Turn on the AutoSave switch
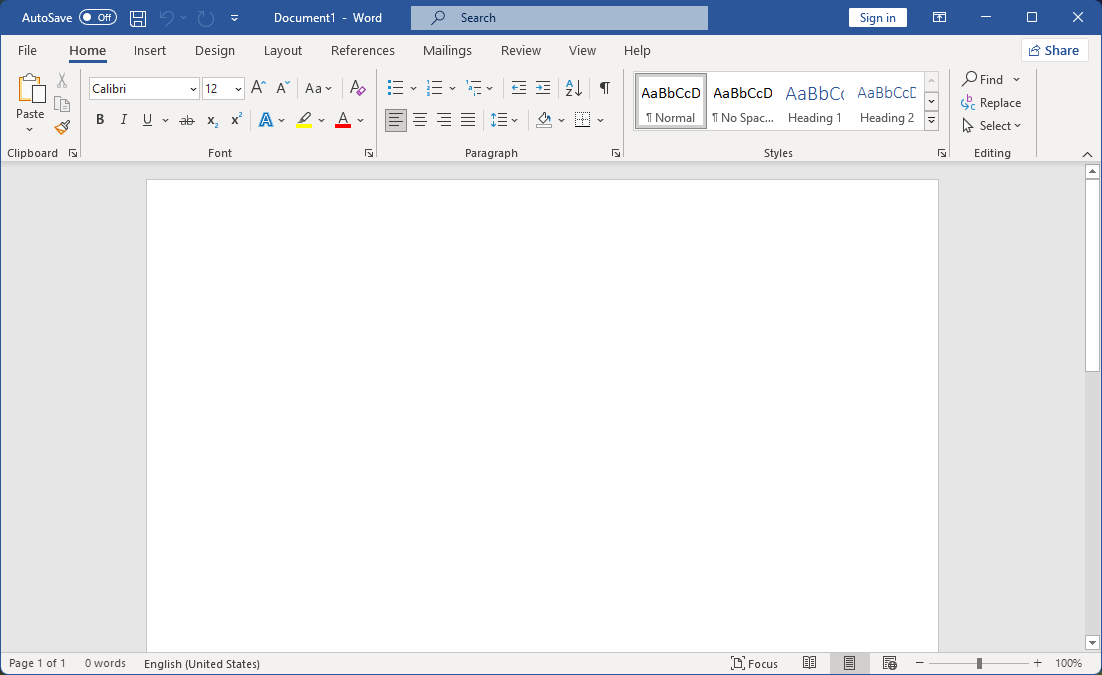The width and height of the screenshot is (1102, 675). click(98, 18)
